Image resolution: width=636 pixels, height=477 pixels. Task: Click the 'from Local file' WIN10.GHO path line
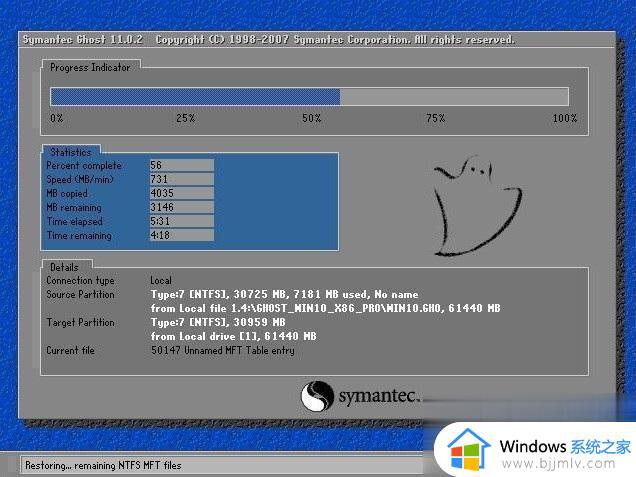coord(325,308)
